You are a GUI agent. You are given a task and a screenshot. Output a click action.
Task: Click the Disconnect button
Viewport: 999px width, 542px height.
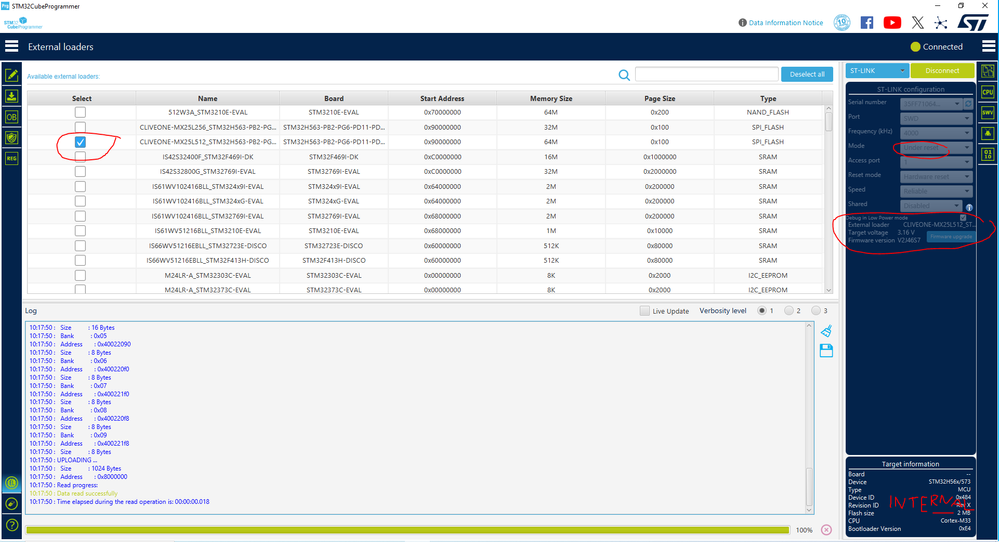tap(942, 70)
